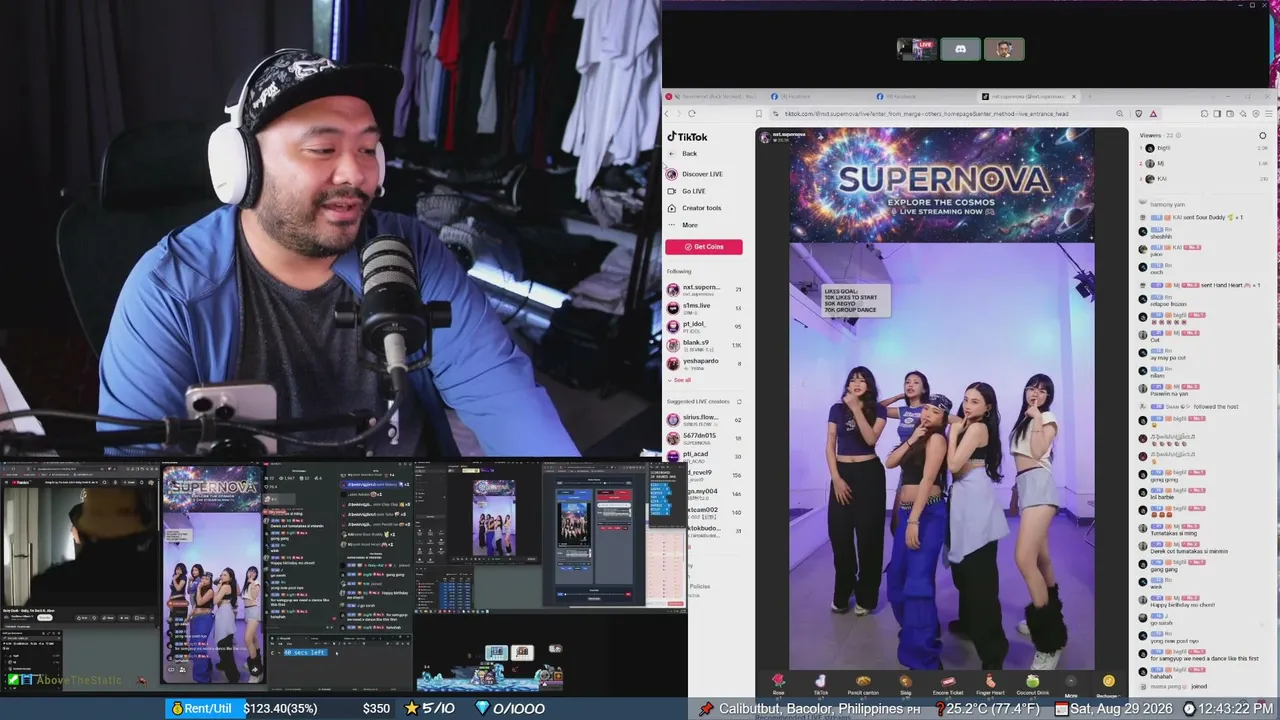Close the nxt.supernova TikTok tab
Viewport: 1280px width, 720px height.
[1074, 97]
